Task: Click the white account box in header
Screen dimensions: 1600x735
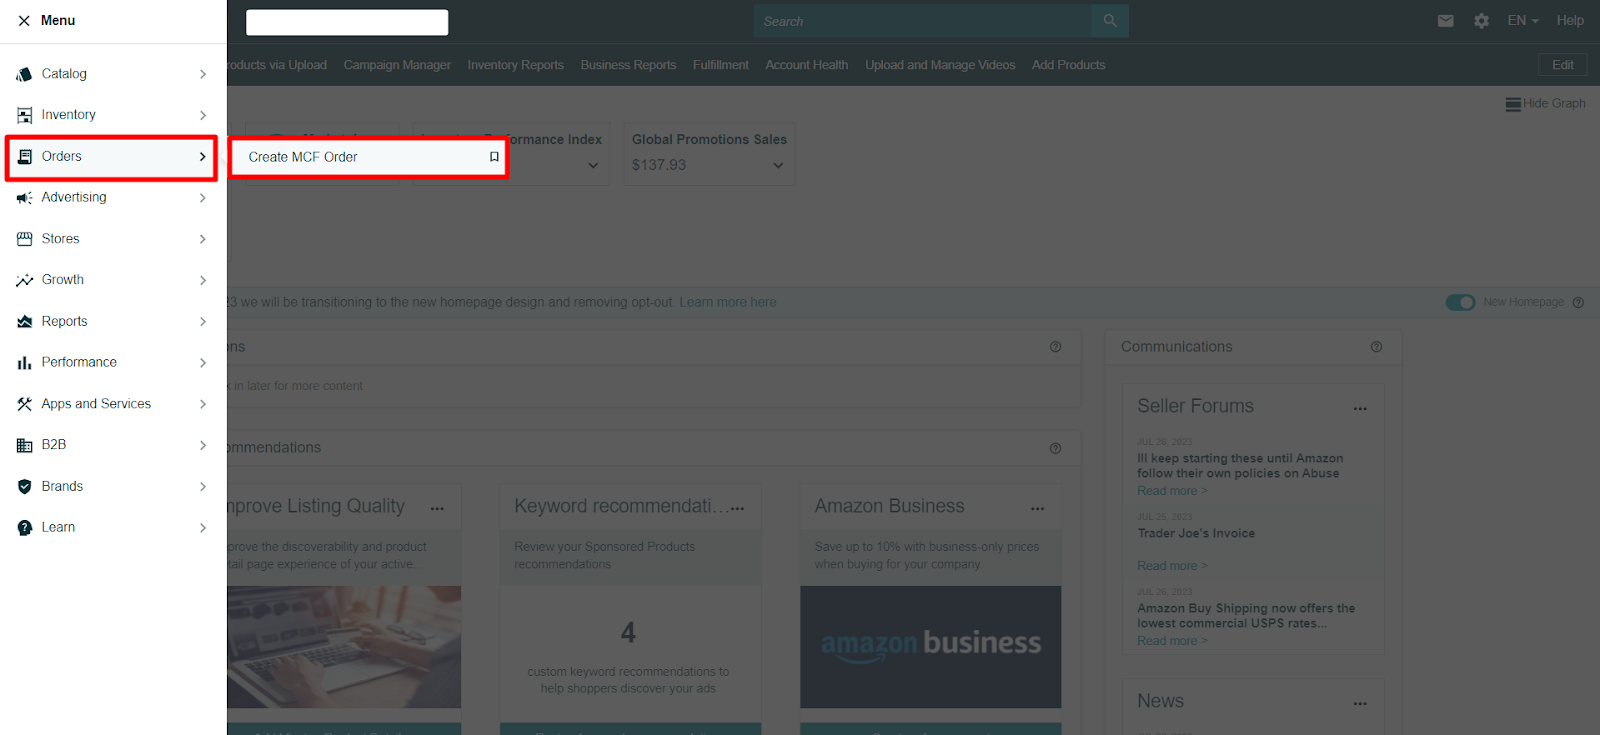Action: 347,22
